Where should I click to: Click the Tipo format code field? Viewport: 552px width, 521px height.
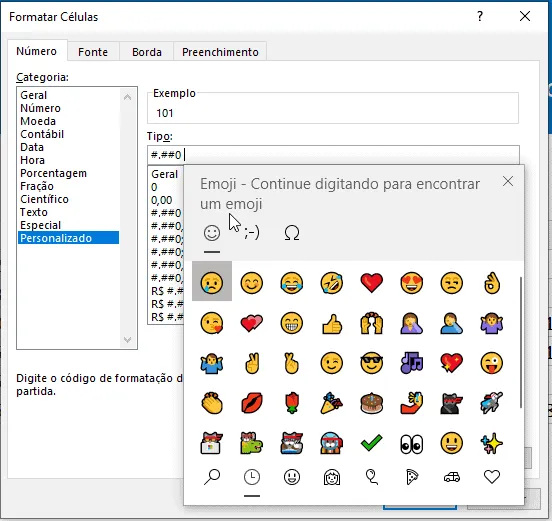tap(333, 155)
